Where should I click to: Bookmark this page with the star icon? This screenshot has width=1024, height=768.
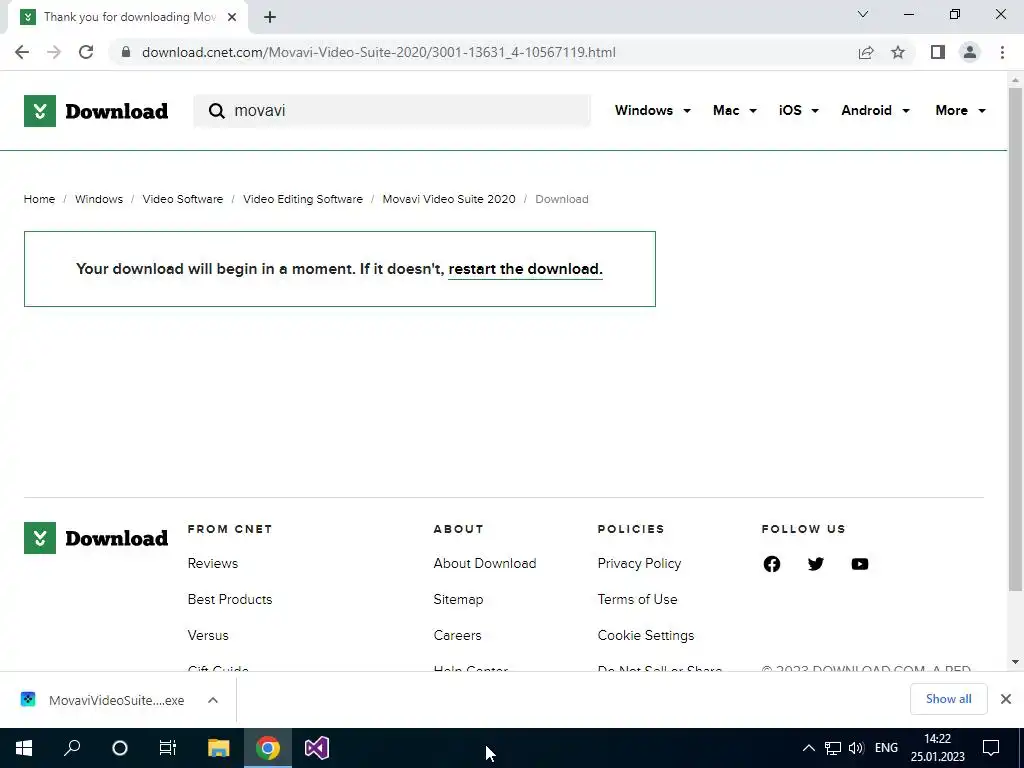click(x=898, y=52)
